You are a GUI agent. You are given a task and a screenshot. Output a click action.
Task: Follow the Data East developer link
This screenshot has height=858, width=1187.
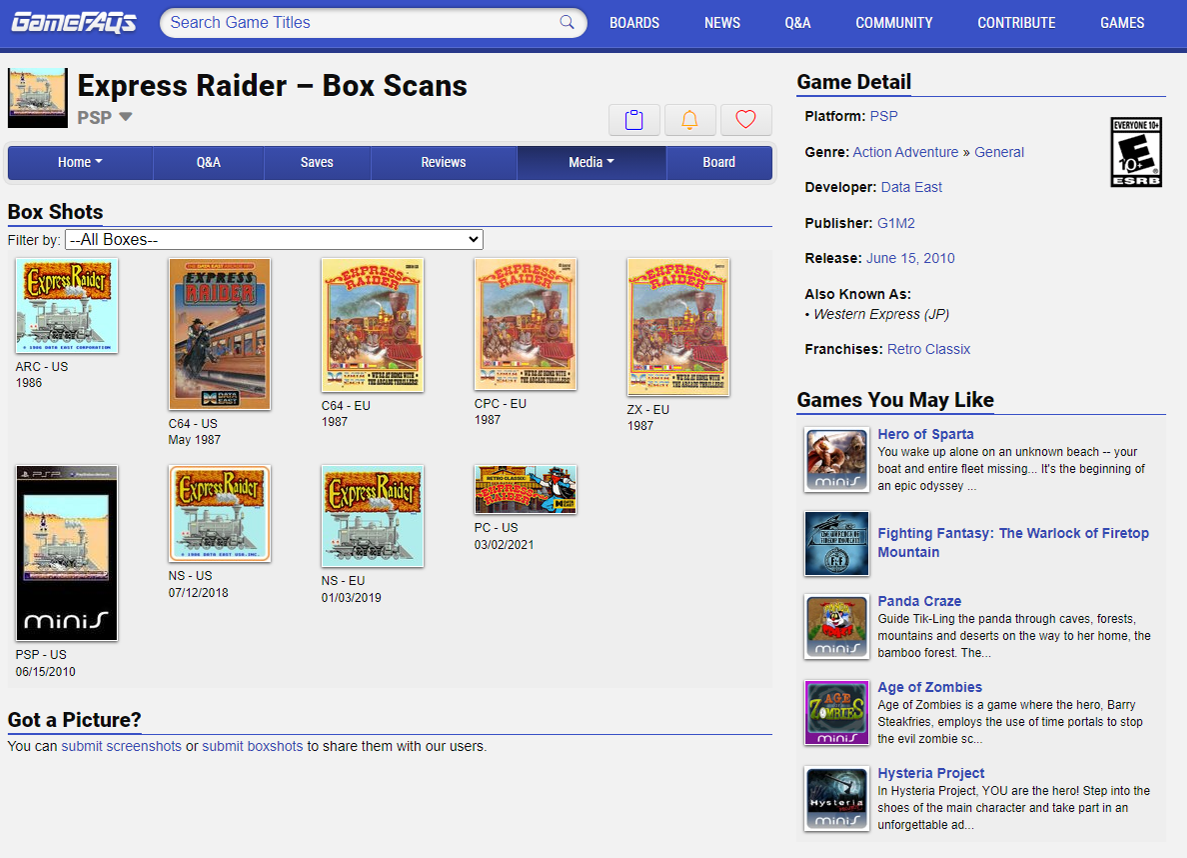(x=911, y=187)
